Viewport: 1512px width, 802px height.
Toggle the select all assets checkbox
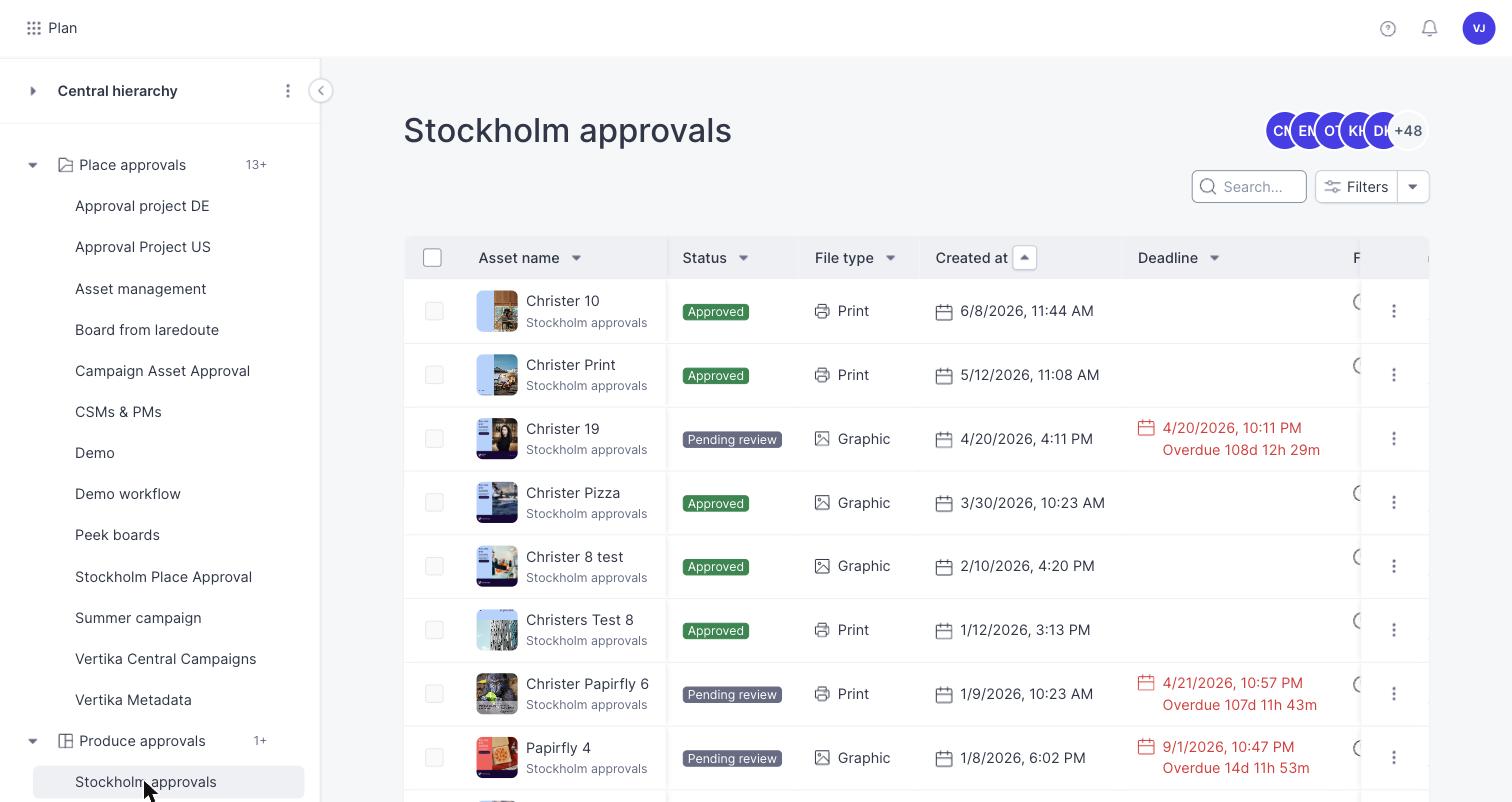432,258
